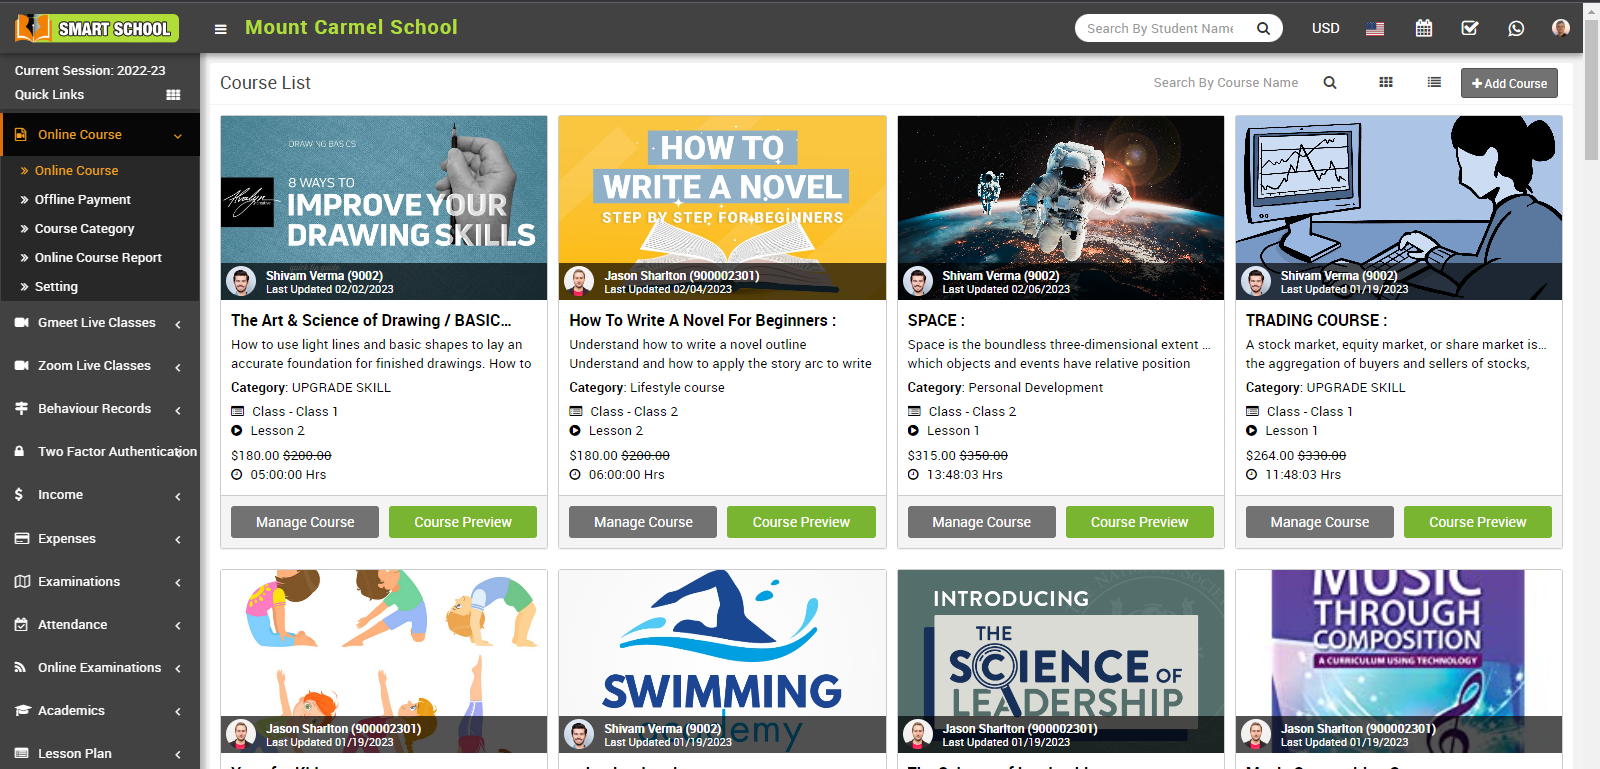
Task: Open the calendar icon in top bar
Action: point(1424,28)
